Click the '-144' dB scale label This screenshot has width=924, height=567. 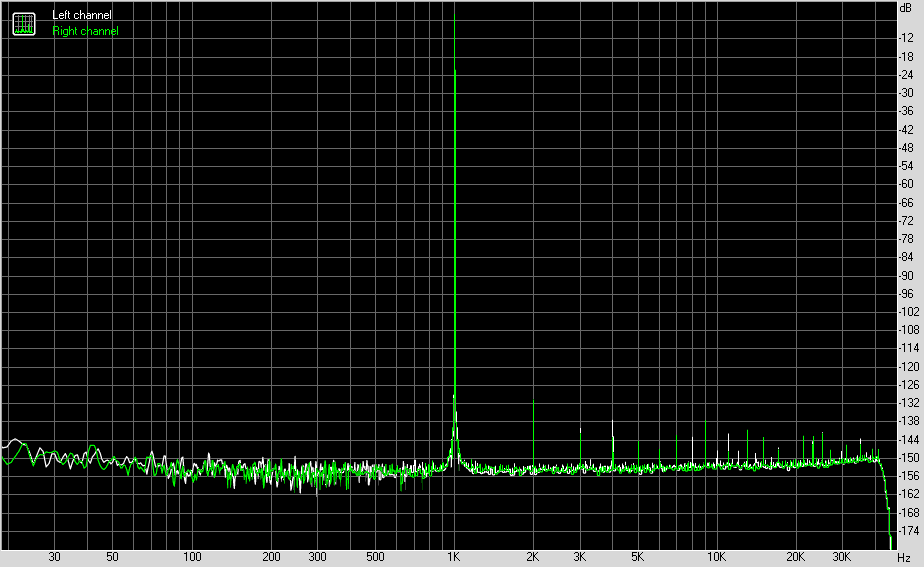point(908,440)
